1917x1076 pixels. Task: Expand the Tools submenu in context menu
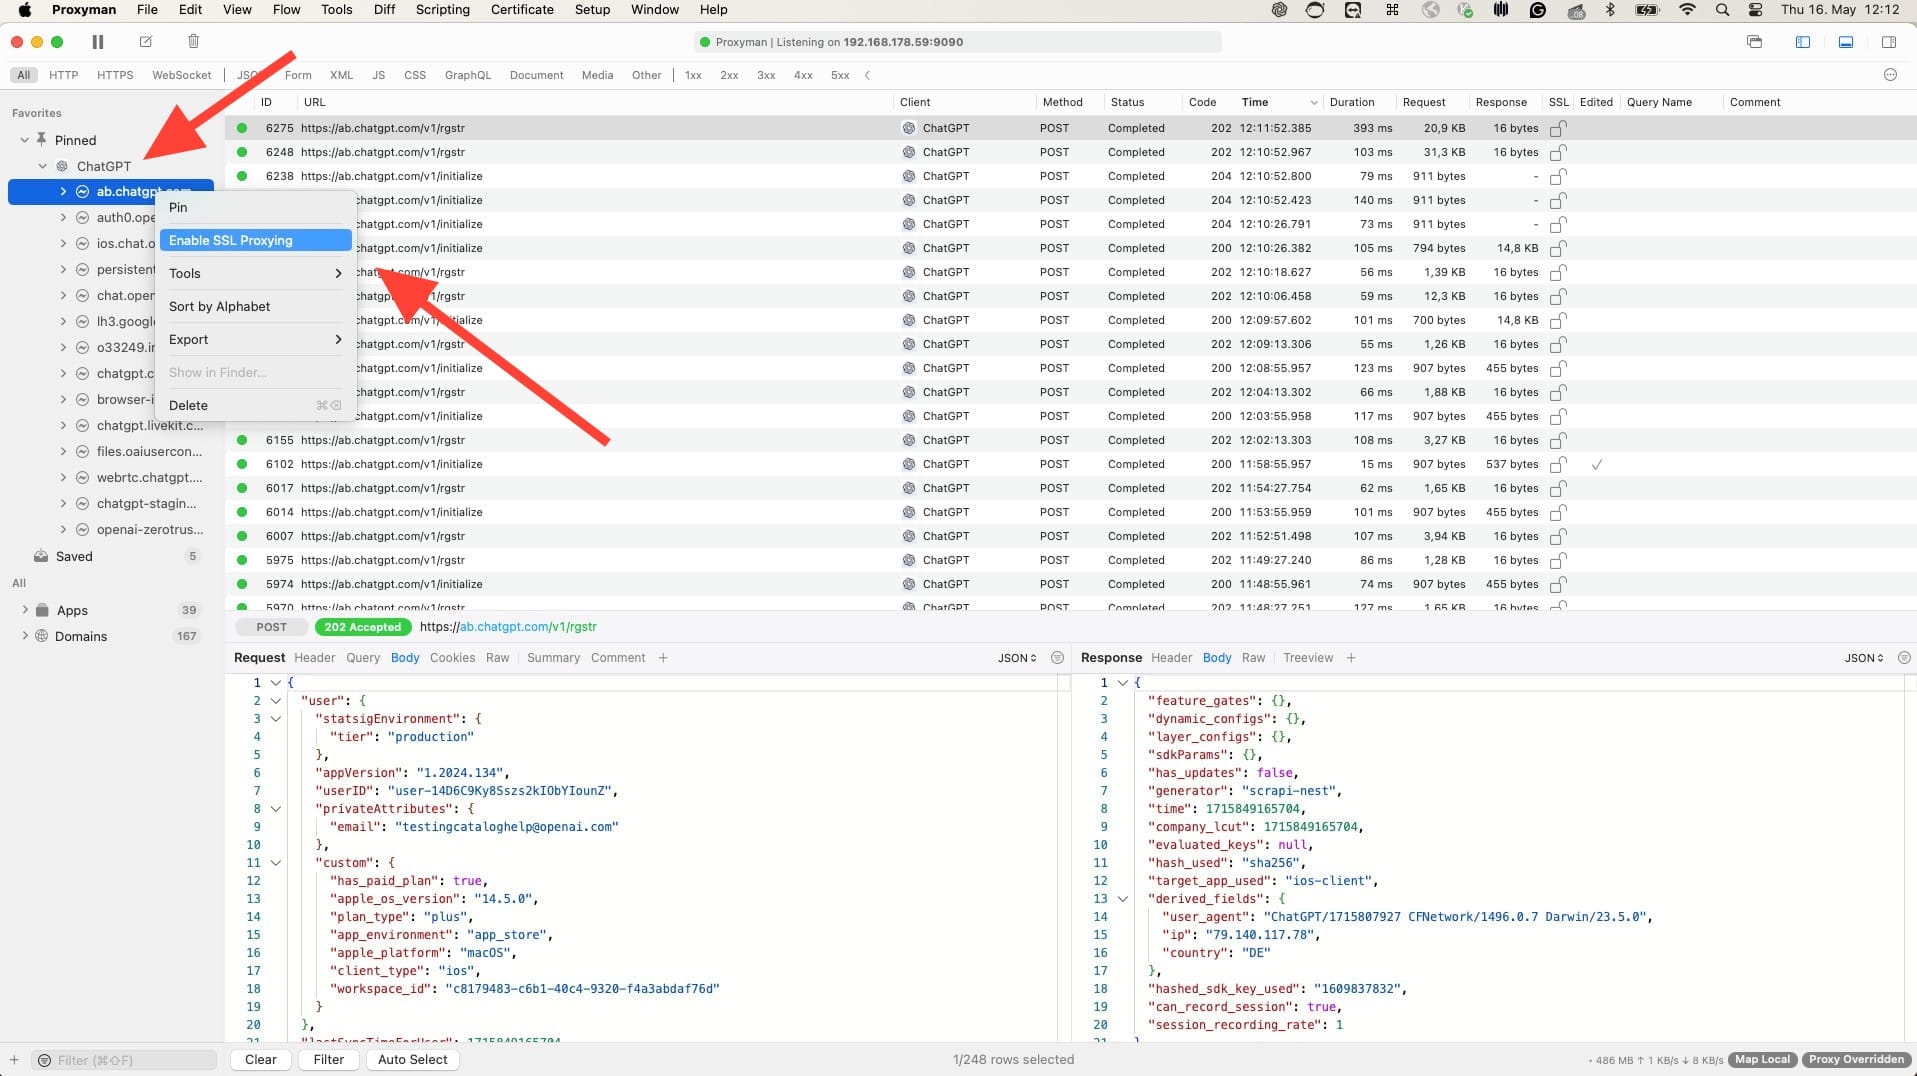255,273
